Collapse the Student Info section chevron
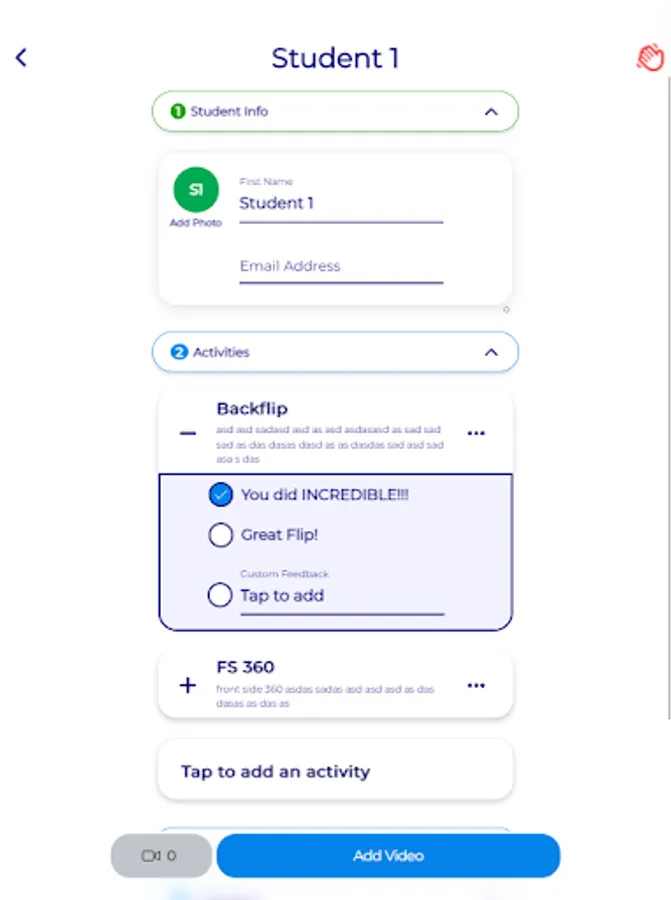Image resolution: width=671 pixels, height=900 pixels. coord(490,112)
